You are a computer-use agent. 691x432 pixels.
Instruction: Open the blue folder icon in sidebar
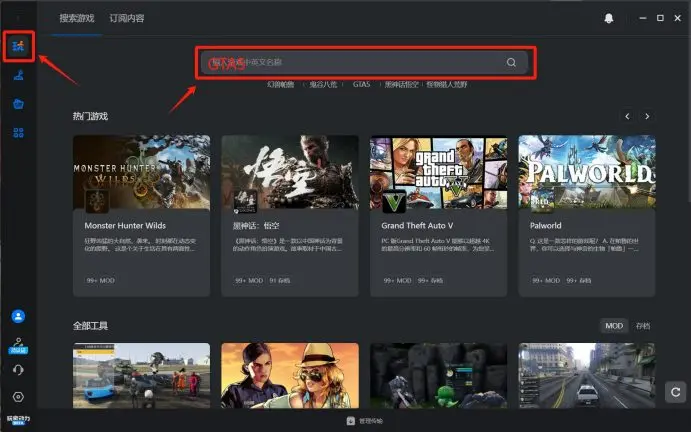pos(18,103)
